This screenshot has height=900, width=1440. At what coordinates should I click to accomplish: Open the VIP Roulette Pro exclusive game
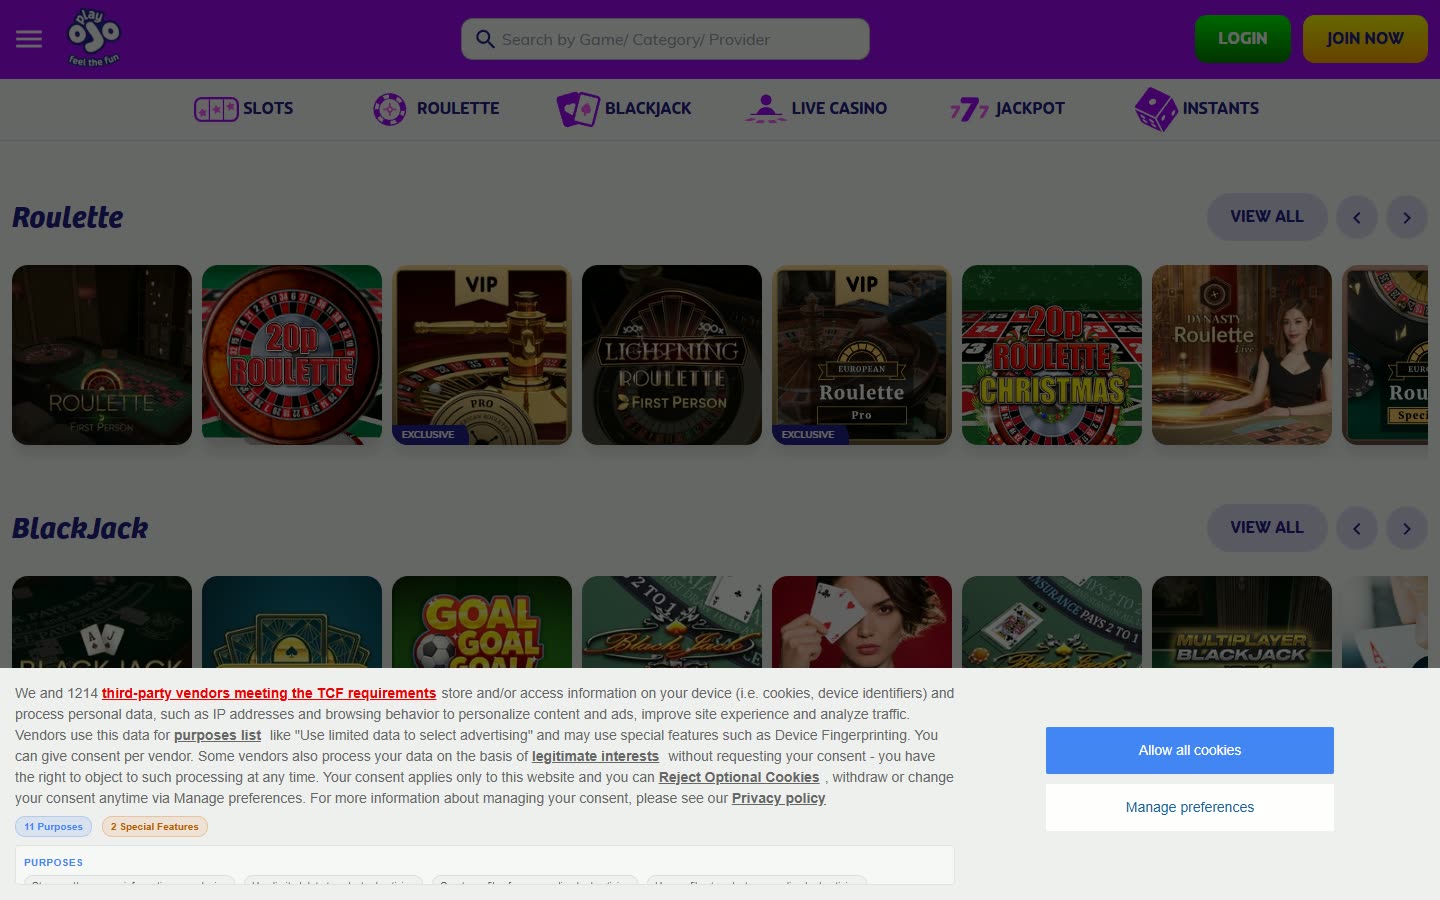pyautogui.click(x=482, y=355)
